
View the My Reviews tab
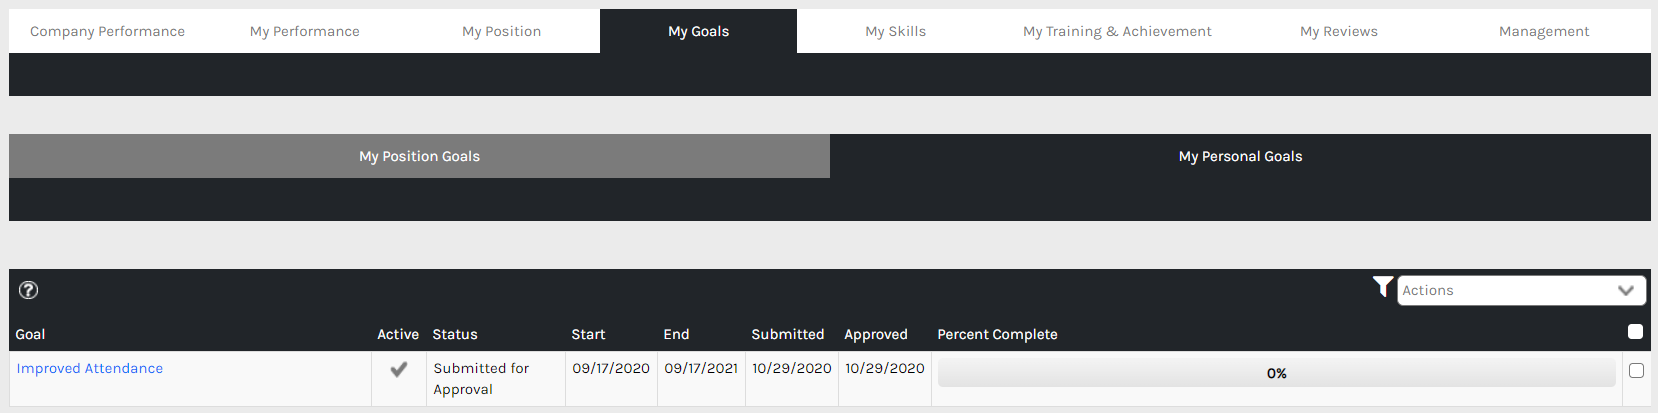1338,31
